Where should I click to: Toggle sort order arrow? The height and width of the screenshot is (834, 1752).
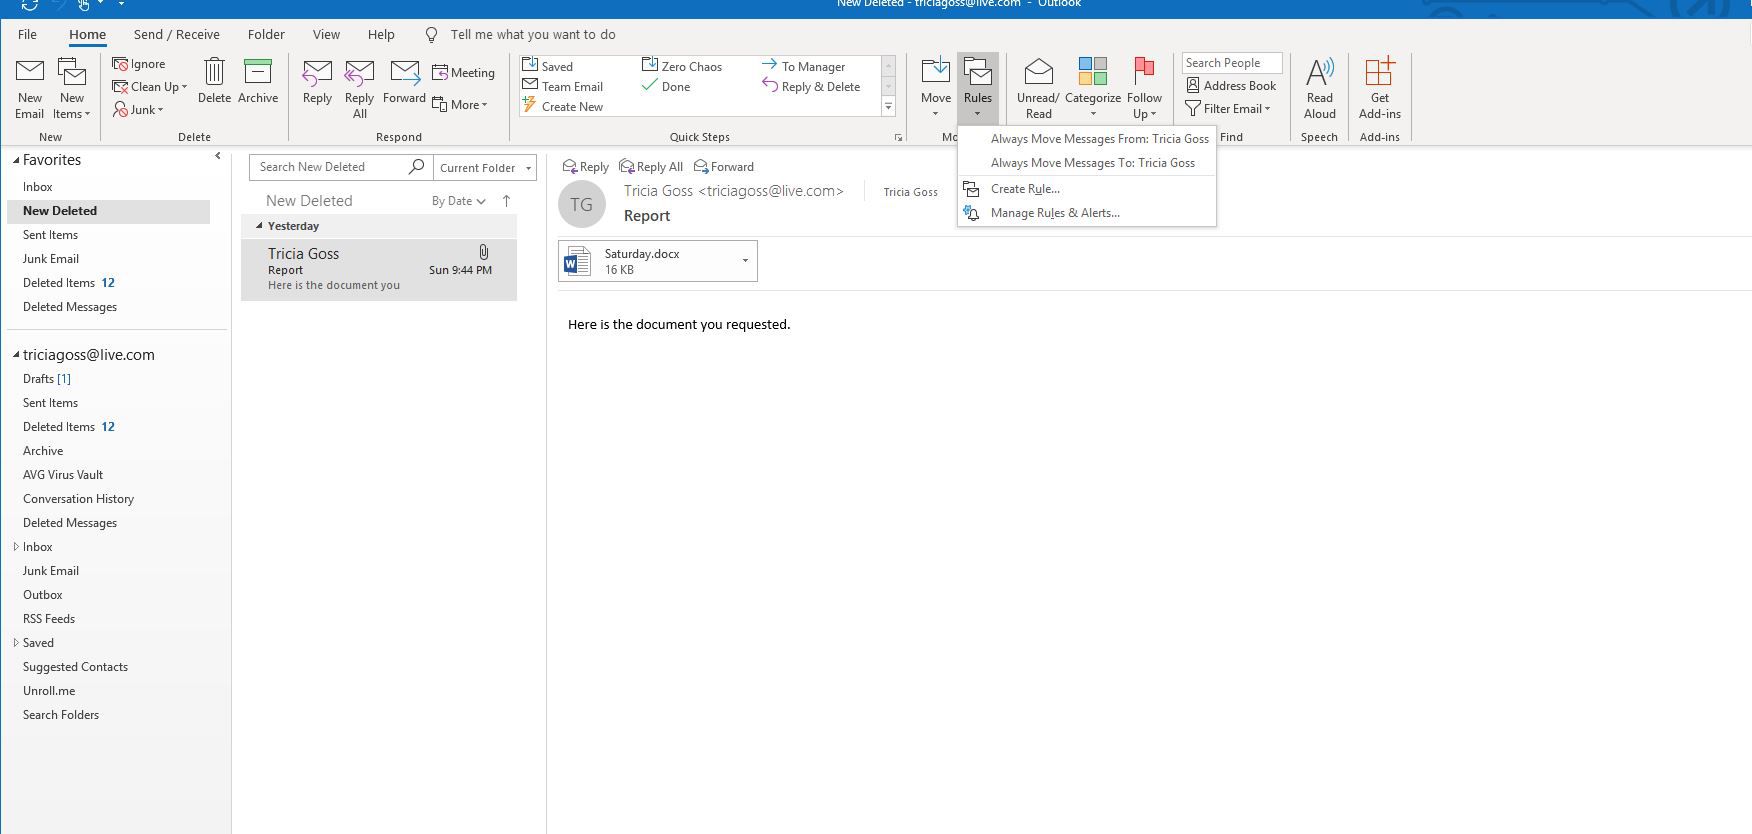(506, 201)
